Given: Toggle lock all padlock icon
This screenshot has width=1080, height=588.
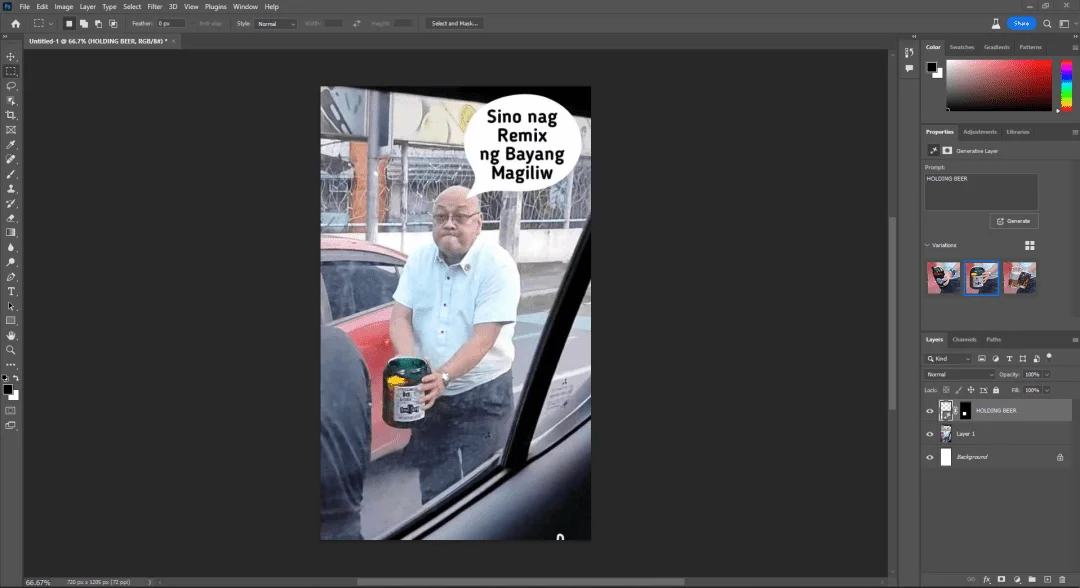Looking at the screenshot, I should [x=996, y=390].
